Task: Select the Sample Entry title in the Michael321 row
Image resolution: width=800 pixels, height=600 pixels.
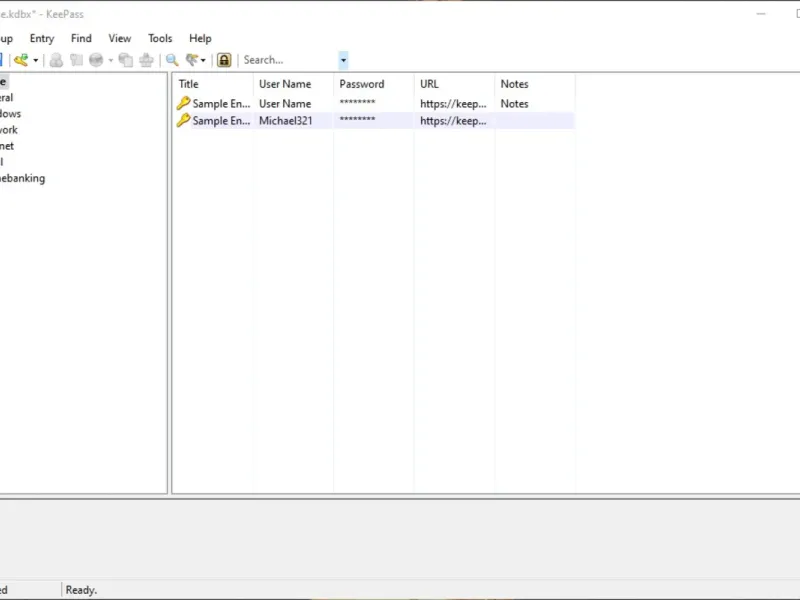Action: pos(221,121)
